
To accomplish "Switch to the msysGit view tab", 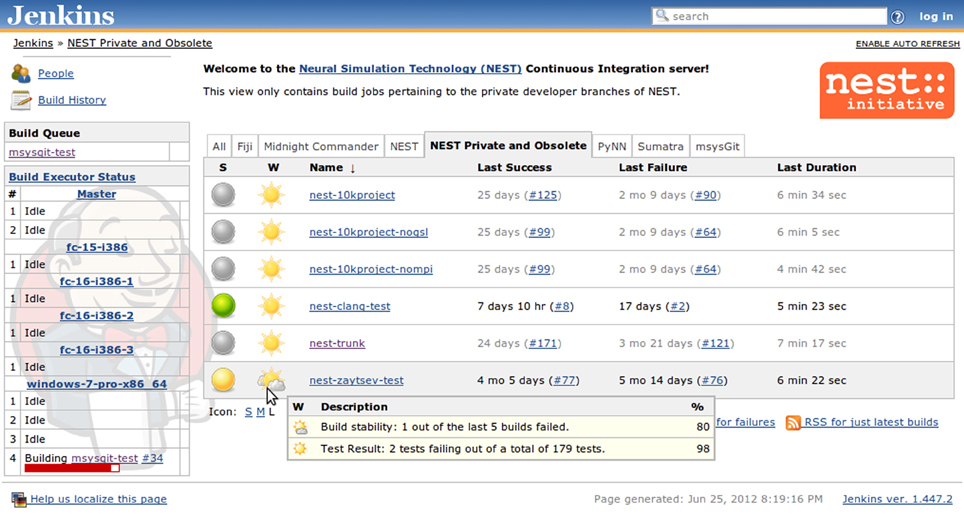I will [x=717, y=146].
